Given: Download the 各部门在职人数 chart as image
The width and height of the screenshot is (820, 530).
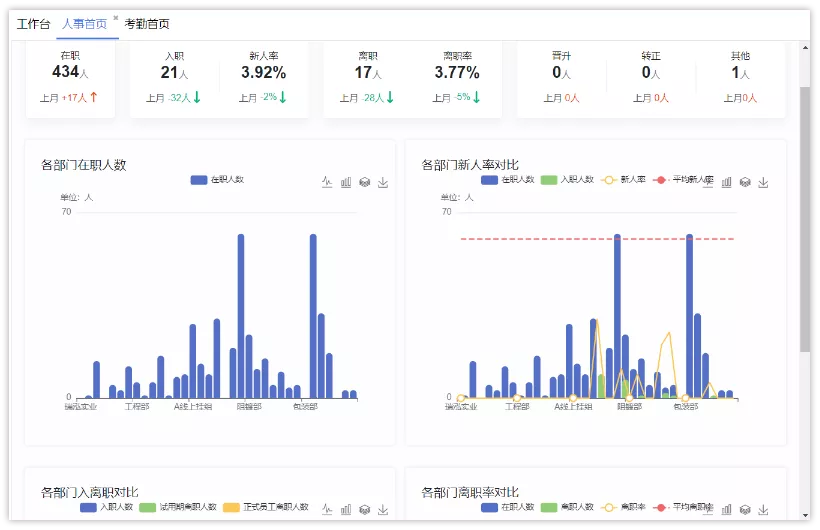Looking at the screenshot, I should [383, 182].
